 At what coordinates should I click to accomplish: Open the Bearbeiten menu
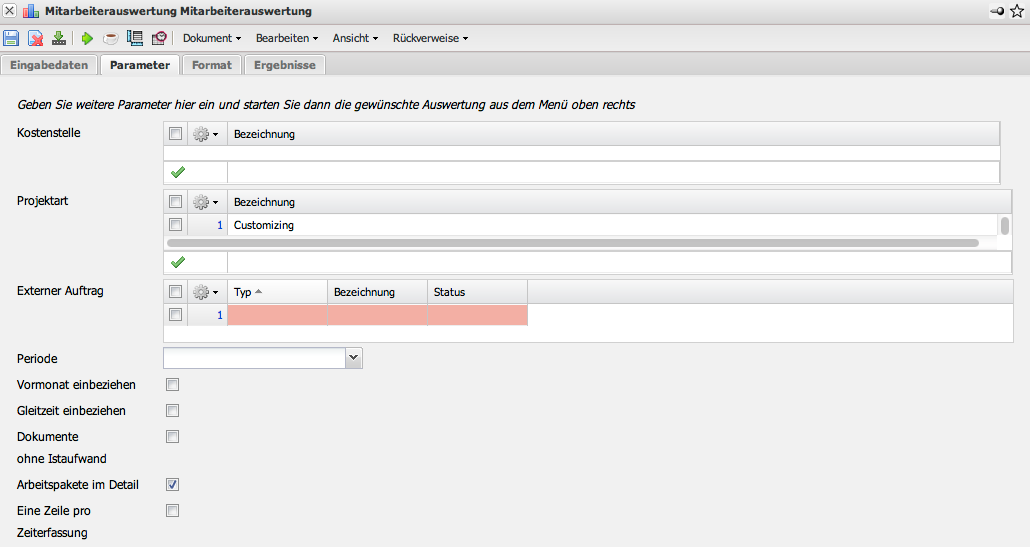click(286, 38)
